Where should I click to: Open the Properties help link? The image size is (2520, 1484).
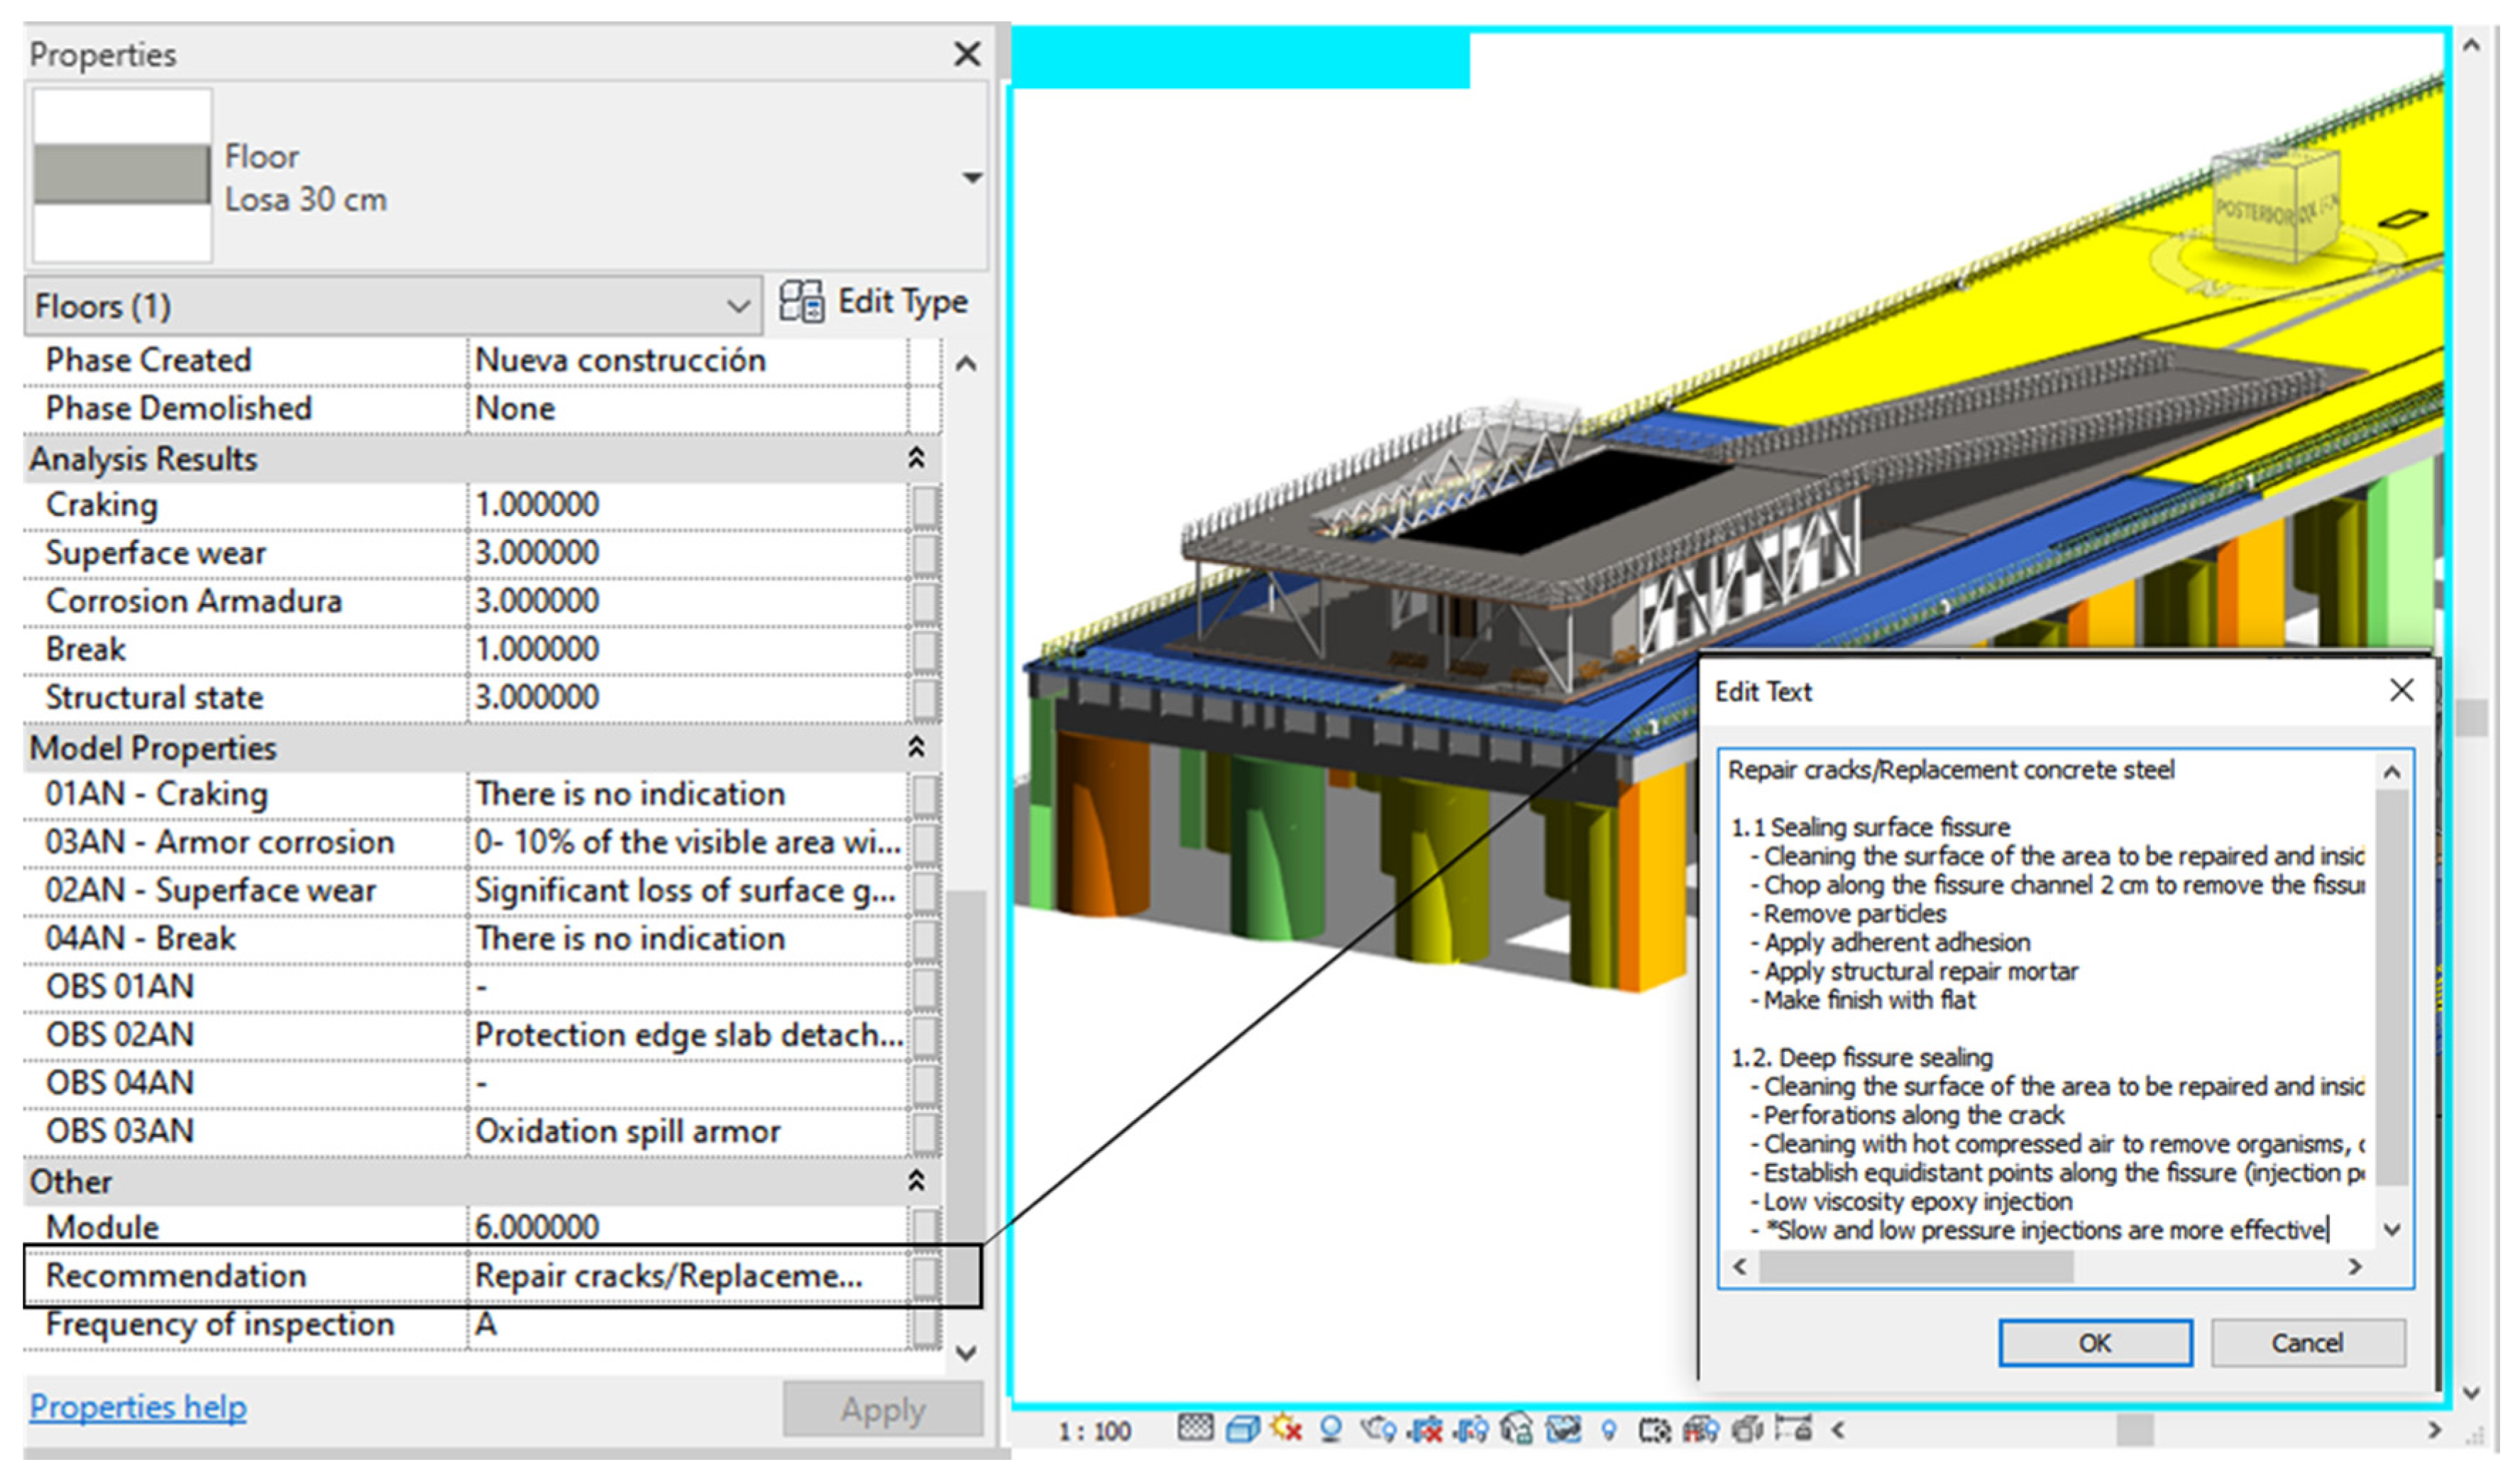[x=138, y=1408]
